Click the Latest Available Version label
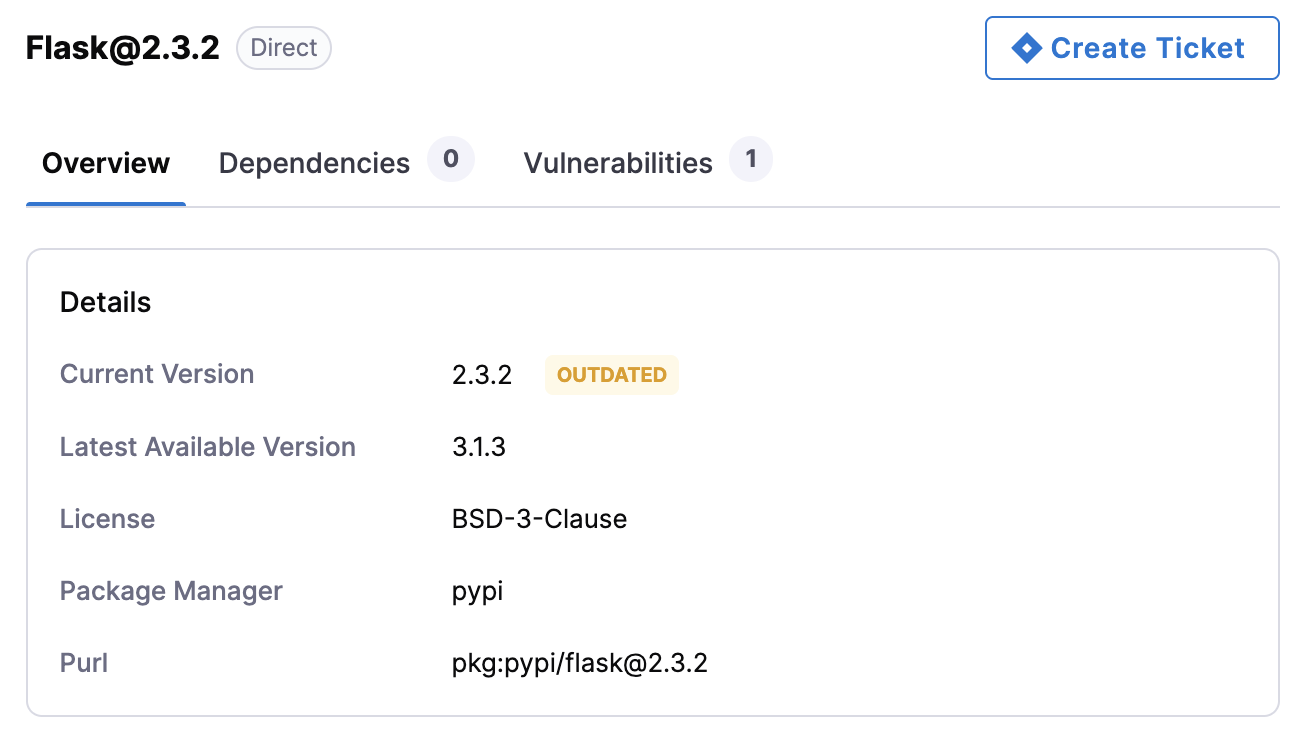This screenshot has width=1310, height=740. pyautogui.click(x=208, y=447)
